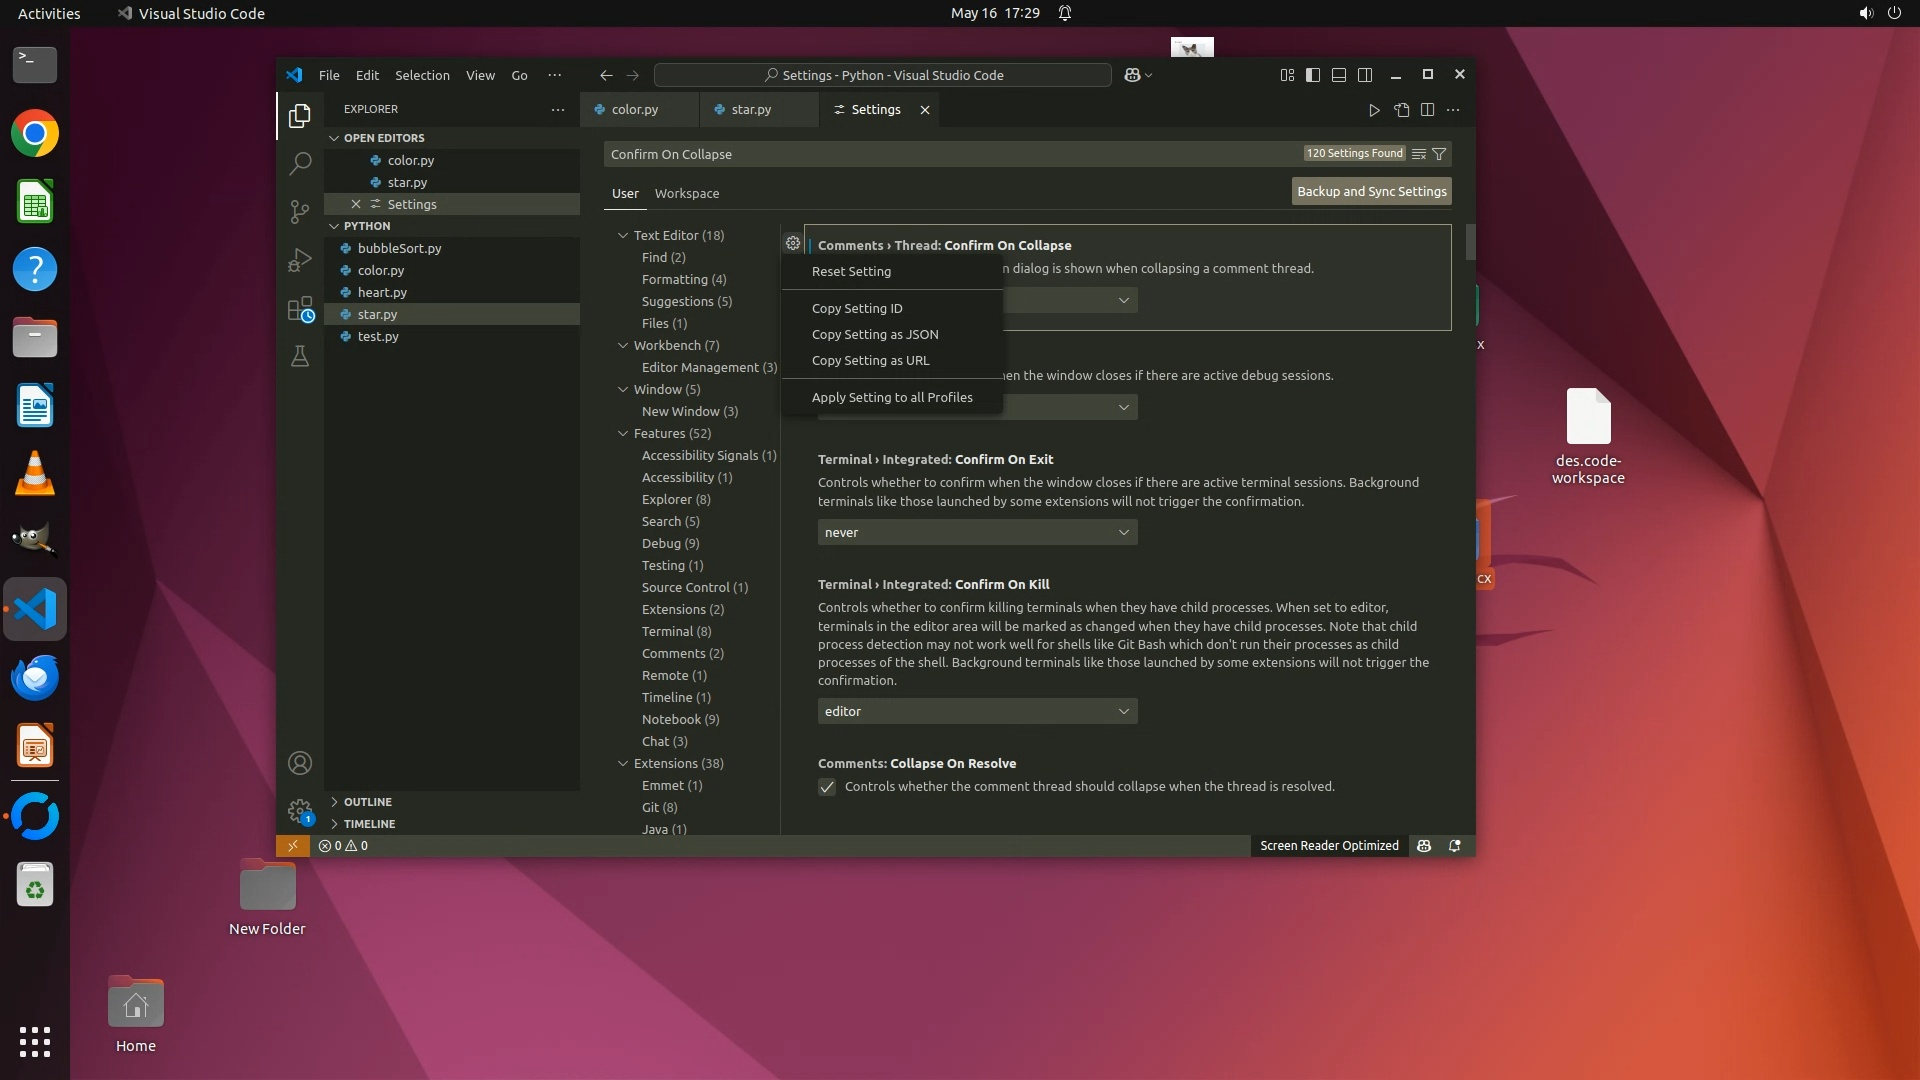
Task: Open Run and Debug view icon
Action: point(300,260)
